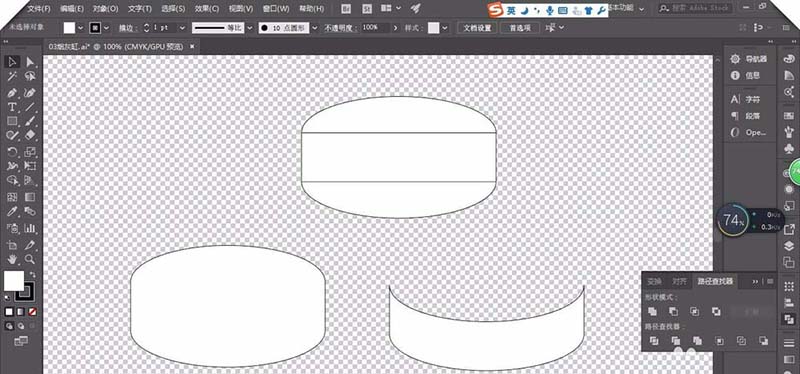Select the Rectangle tool
Image resolution: width=800 pixels, height=374 pixels.
point(12,121)
